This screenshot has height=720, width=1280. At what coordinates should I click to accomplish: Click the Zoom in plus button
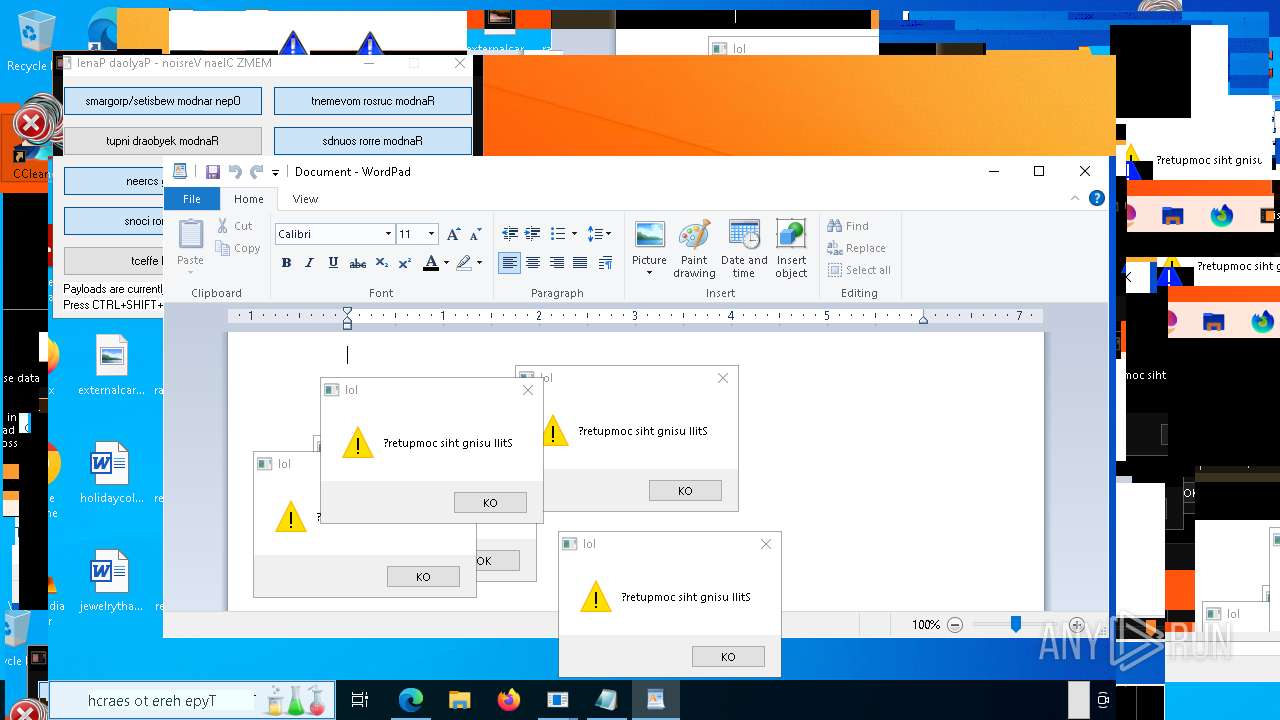(1077, 625)
